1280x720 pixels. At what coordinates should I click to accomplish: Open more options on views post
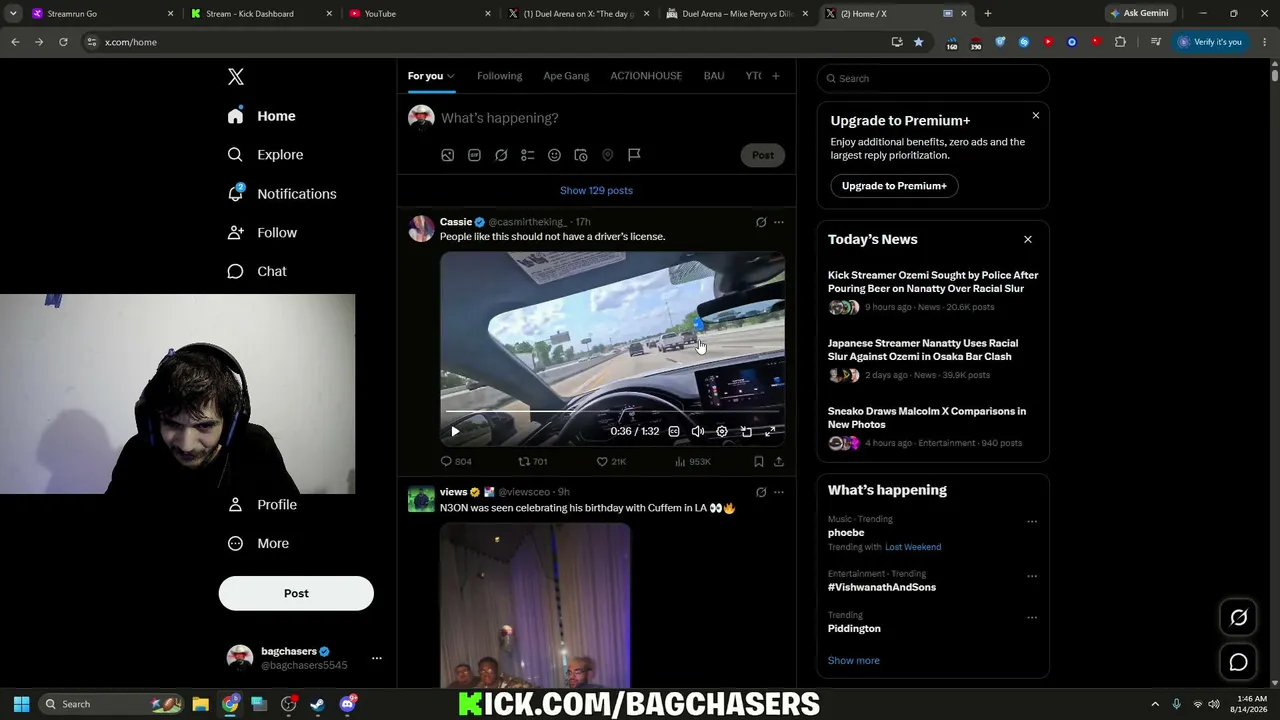[x=779, y=492]
